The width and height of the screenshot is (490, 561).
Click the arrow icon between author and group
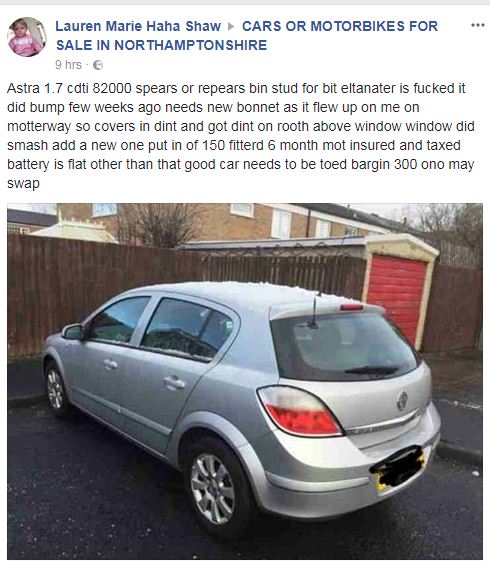coord(231,26)
